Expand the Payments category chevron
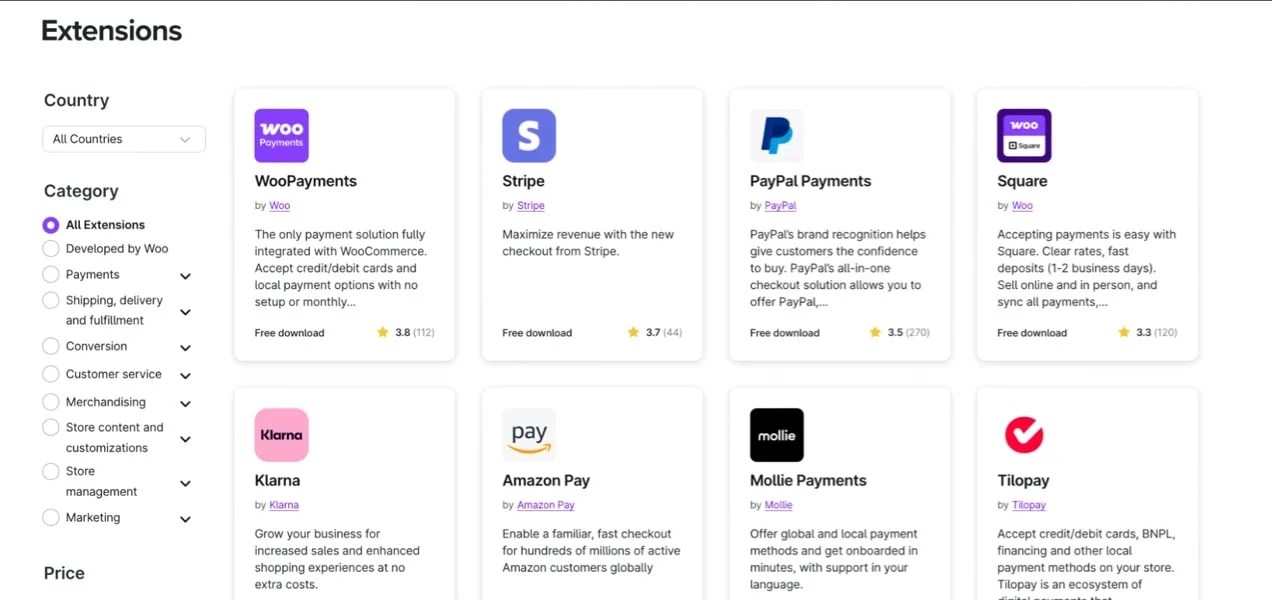1272x600 pixels. coord(185,276)
